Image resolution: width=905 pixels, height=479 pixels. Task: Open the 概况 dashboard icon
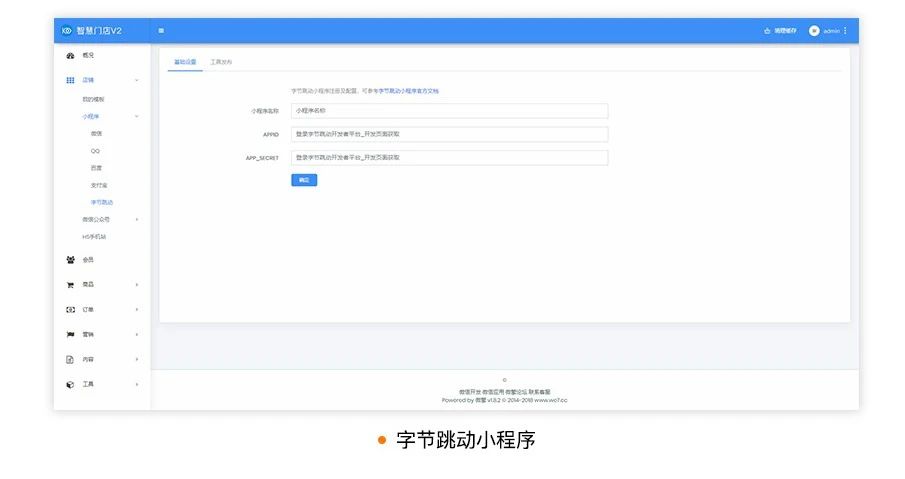[x=70, y=55]
